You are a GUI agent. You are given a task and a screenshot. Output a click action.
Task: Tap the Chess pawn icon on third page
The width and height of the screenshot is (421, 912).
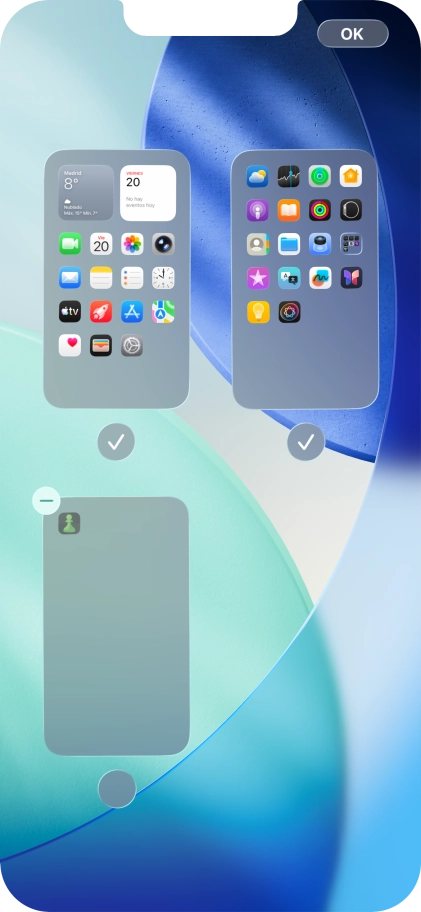pyautogui.click(x=69, y=523)
